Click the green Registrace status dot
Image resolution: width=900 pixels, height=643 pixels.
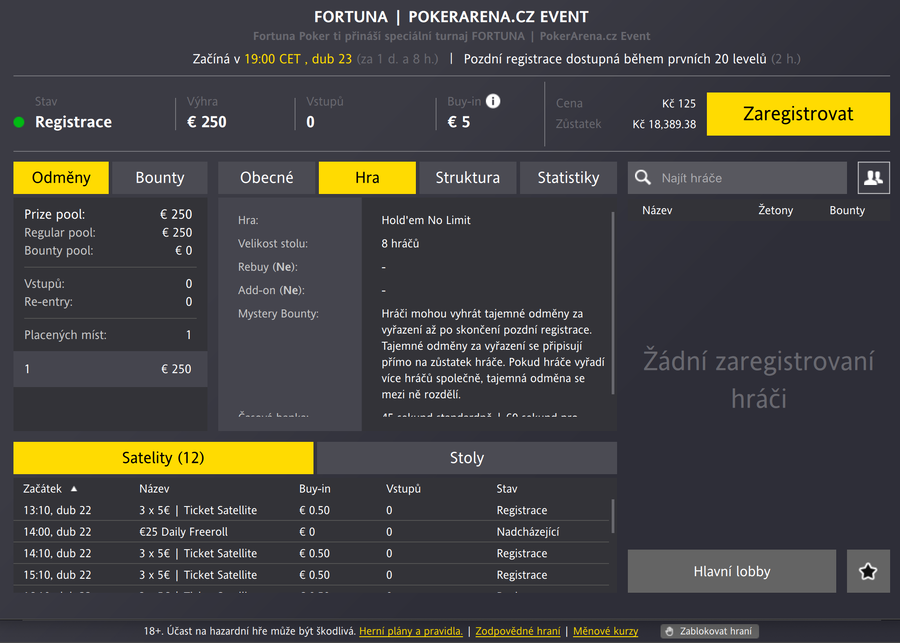pyautogui.click(x=19, y=122)
